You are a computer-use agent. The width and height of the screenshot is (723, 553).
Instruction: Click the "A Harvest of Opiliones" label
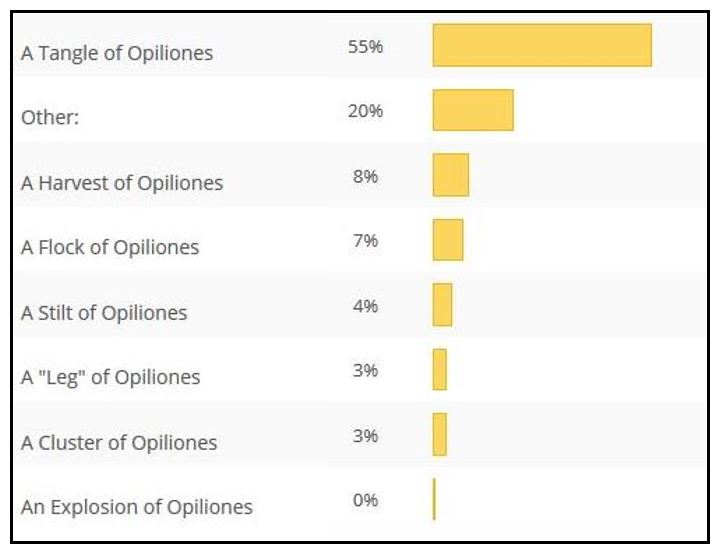(122, 183)
